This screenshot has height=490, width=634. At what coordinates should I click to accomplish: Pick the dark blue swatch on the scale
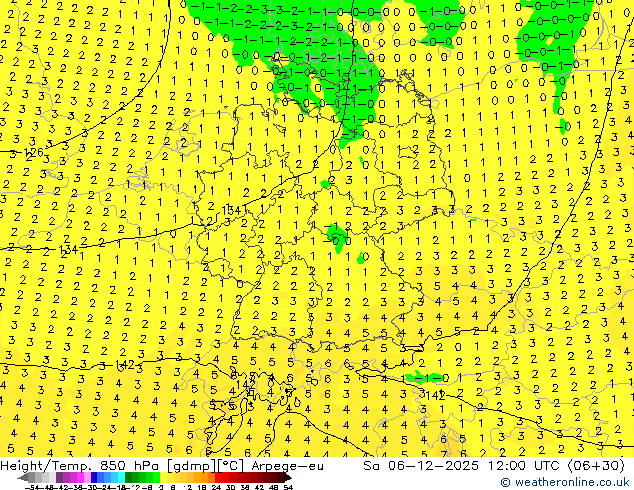click(x=94, y=477)
